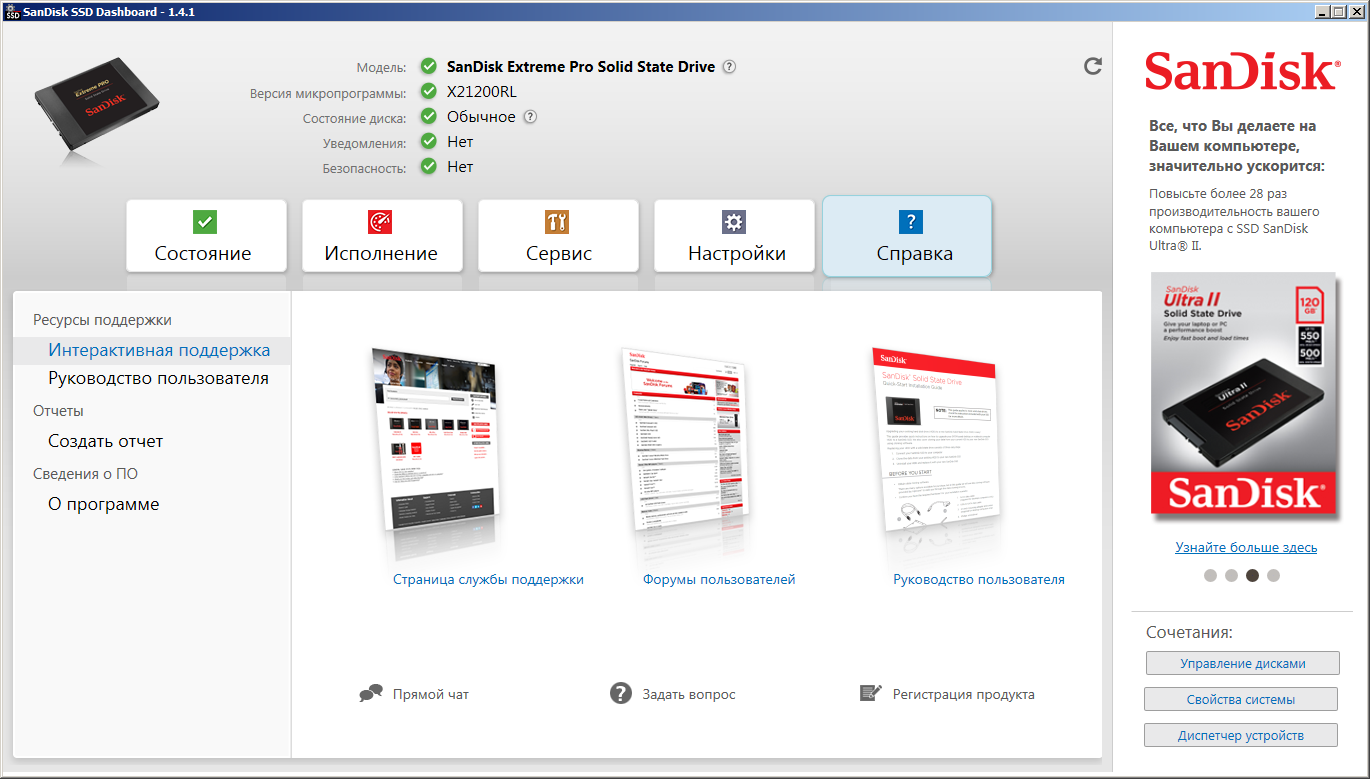Show the fourth ad slide via carousel dot
Image resolution: width=1370 pixels, height=779 pixels.
1273,575
